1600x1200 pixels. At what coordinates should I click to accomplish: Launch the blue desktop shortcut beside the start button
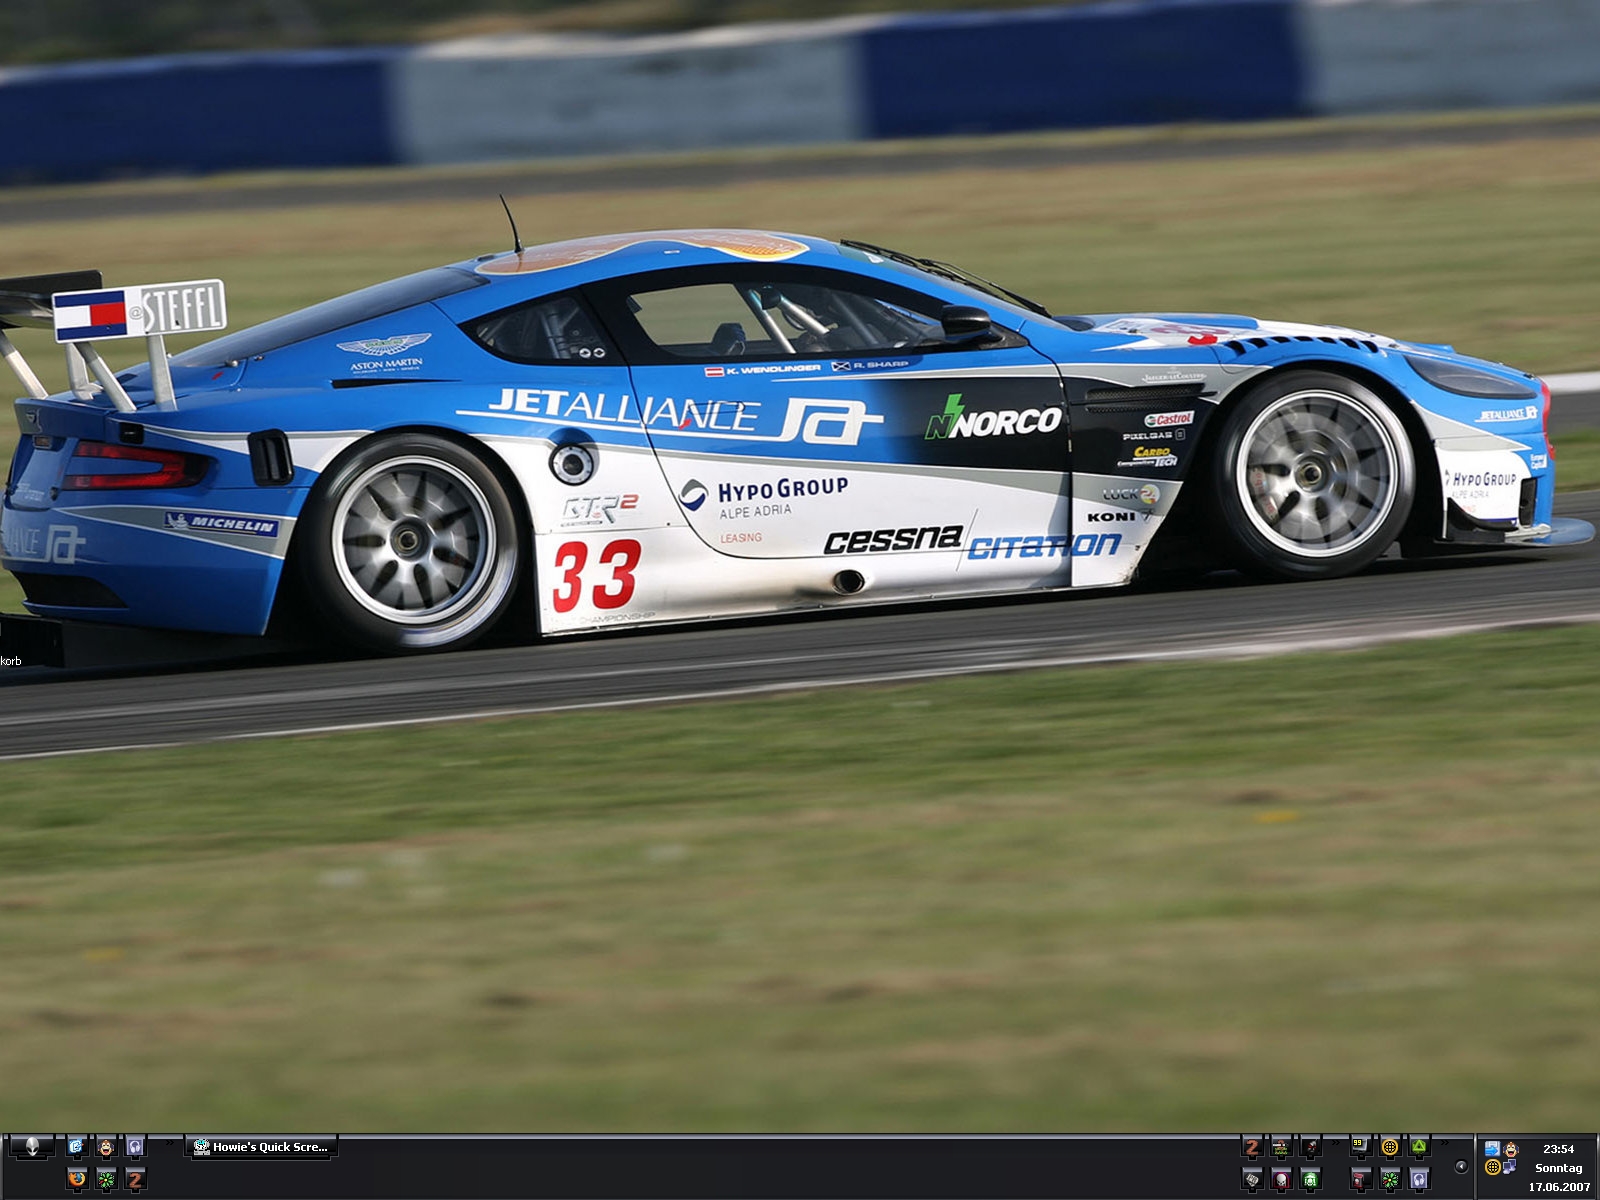[76, 1147]
